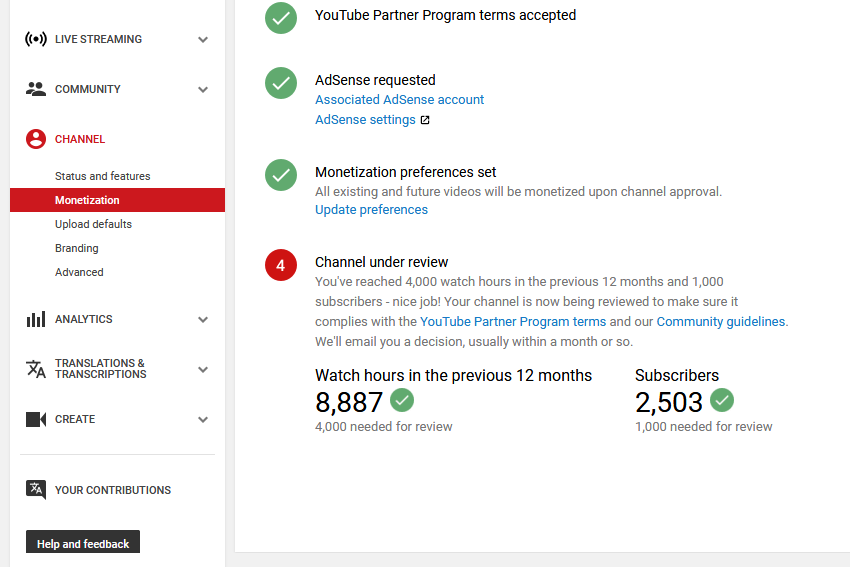850x567 pixels.
Task: Open Community guidelines link
Action: [720, 321]
